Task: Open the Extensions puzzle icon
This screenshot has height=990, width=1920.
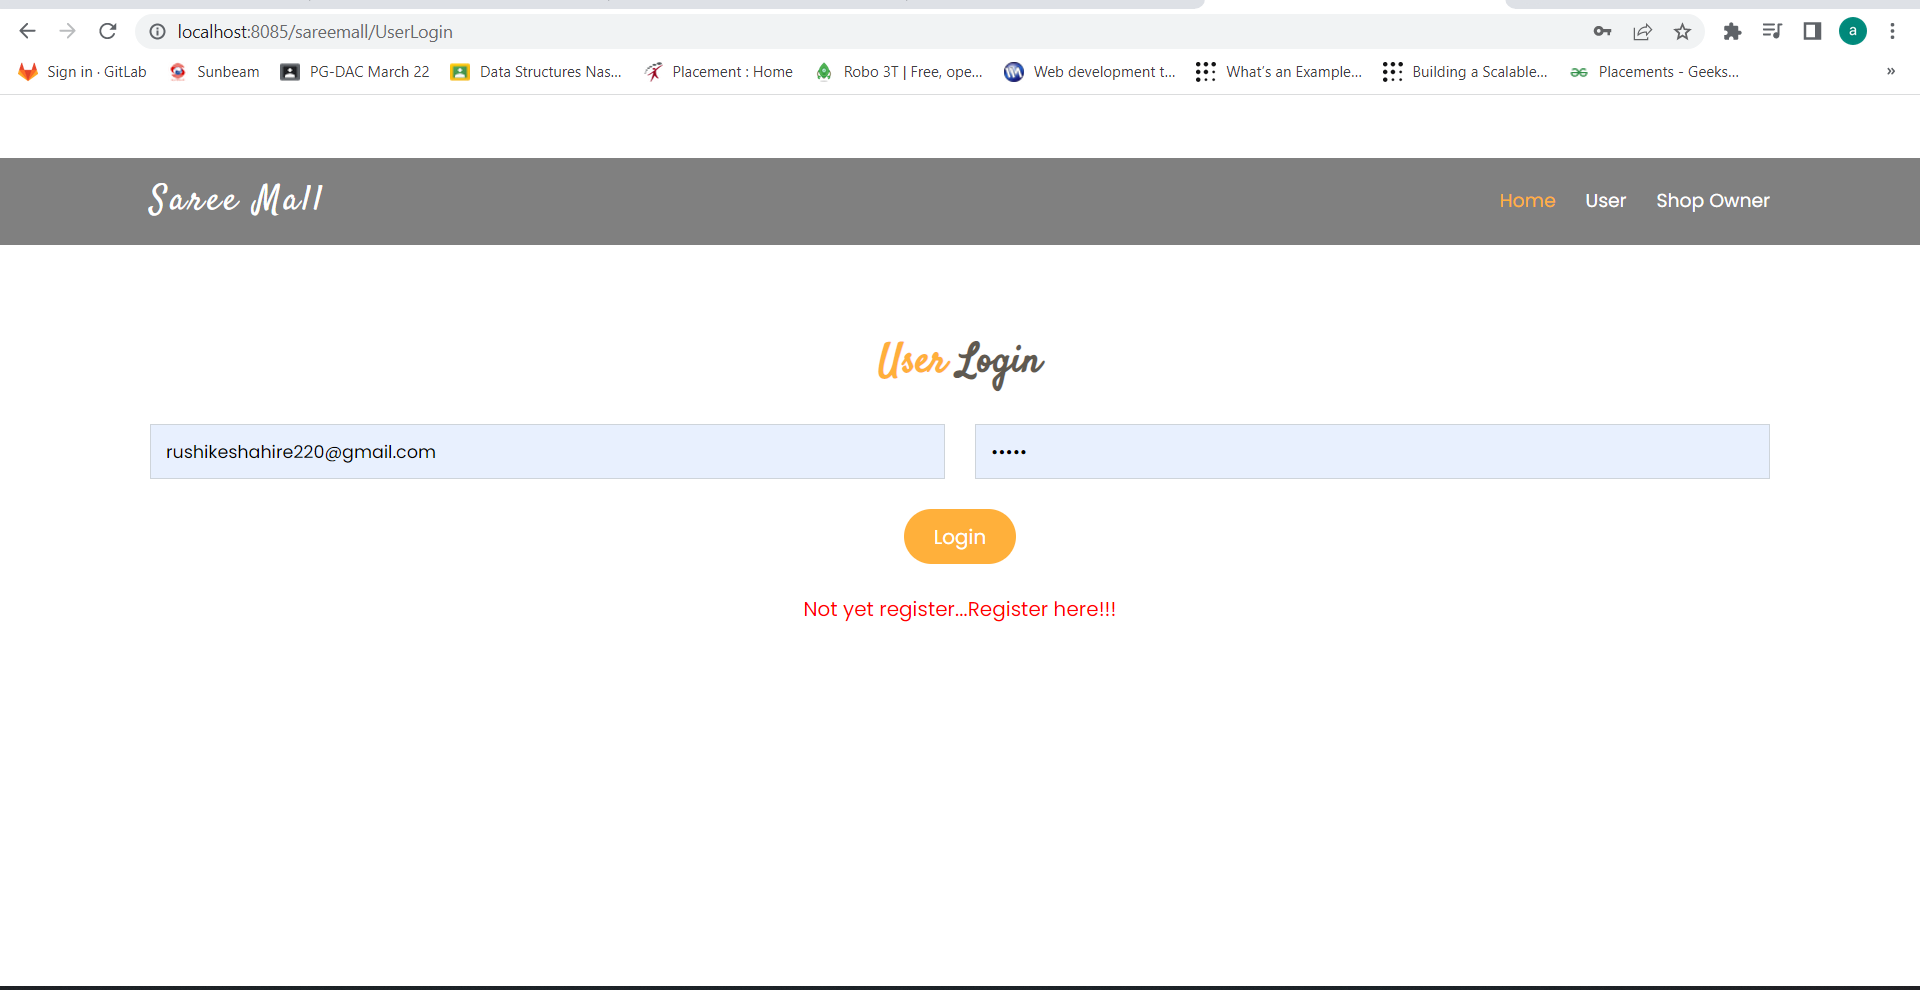Action: tap(1733, 32)
